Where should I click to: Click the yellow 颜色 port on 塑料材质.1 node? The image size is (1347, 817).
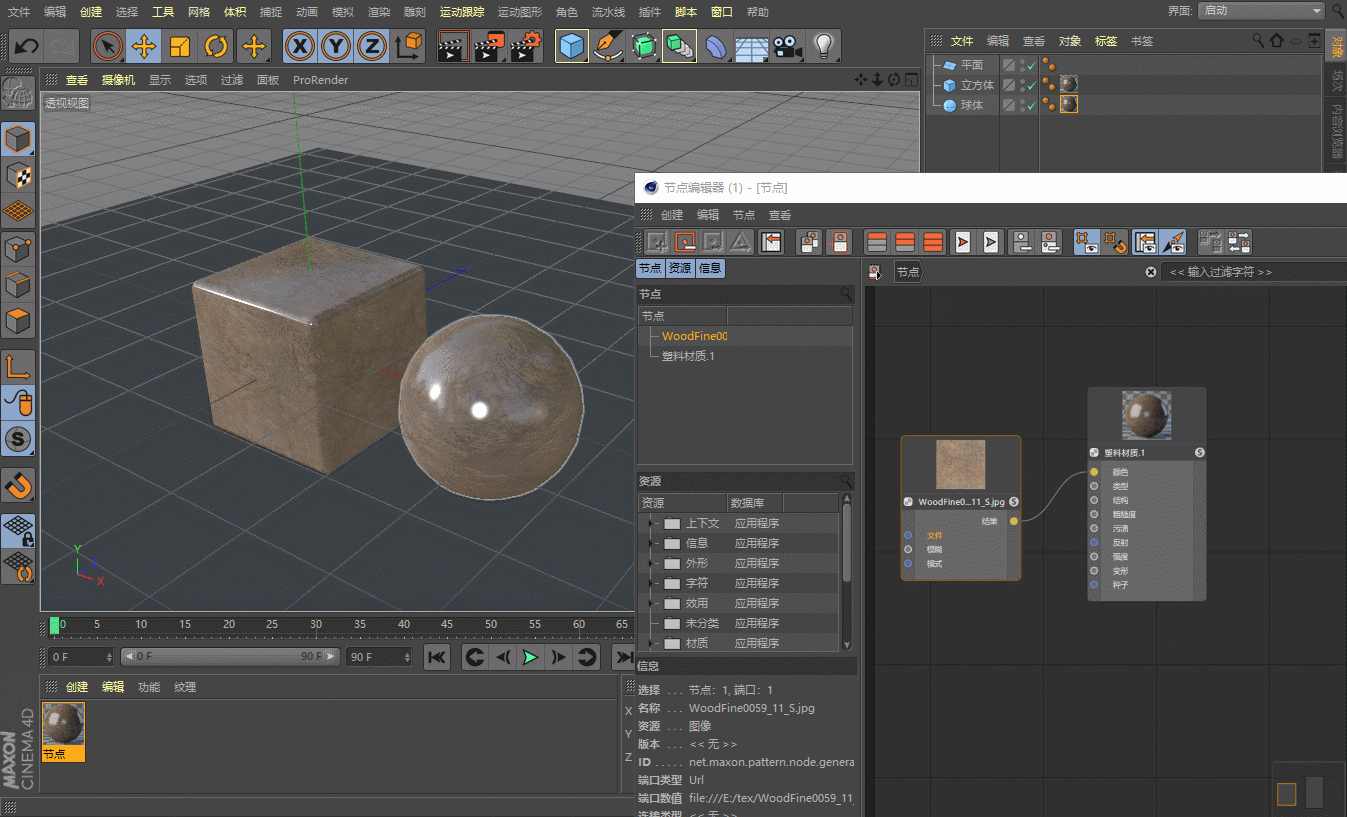pos(1094,472)
